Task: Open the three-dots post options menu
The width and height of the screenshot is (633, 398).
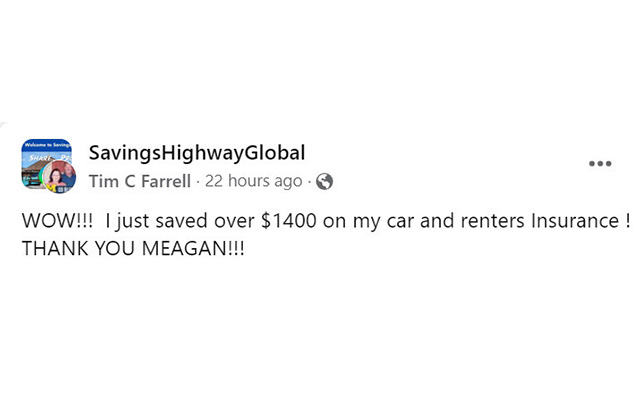Action: click(600, 163)
